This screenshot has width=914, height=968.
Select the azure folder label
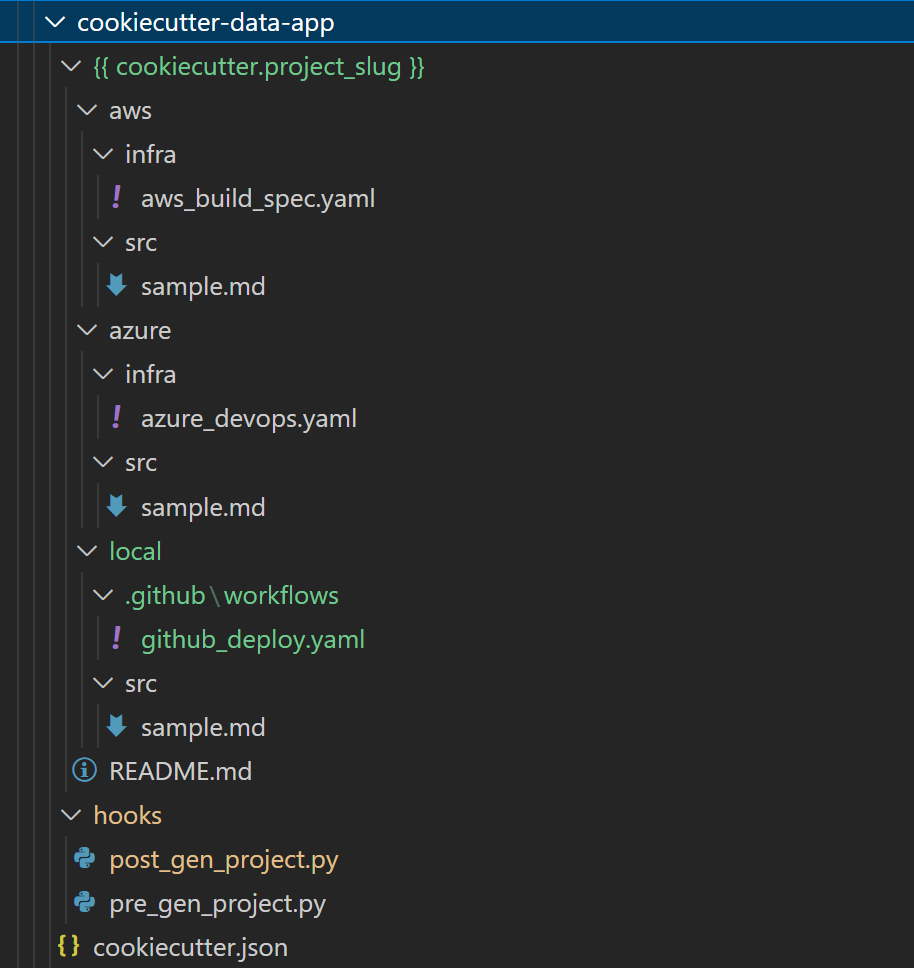[x=140, y=331]
